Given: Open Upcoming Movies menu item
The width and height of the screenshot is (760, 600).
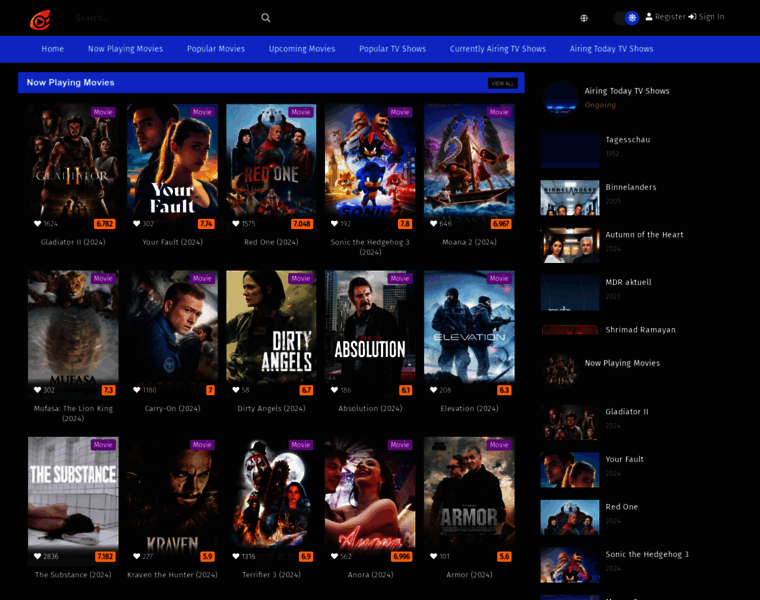Looking at the screenshot, I should [x=302, y=48].
